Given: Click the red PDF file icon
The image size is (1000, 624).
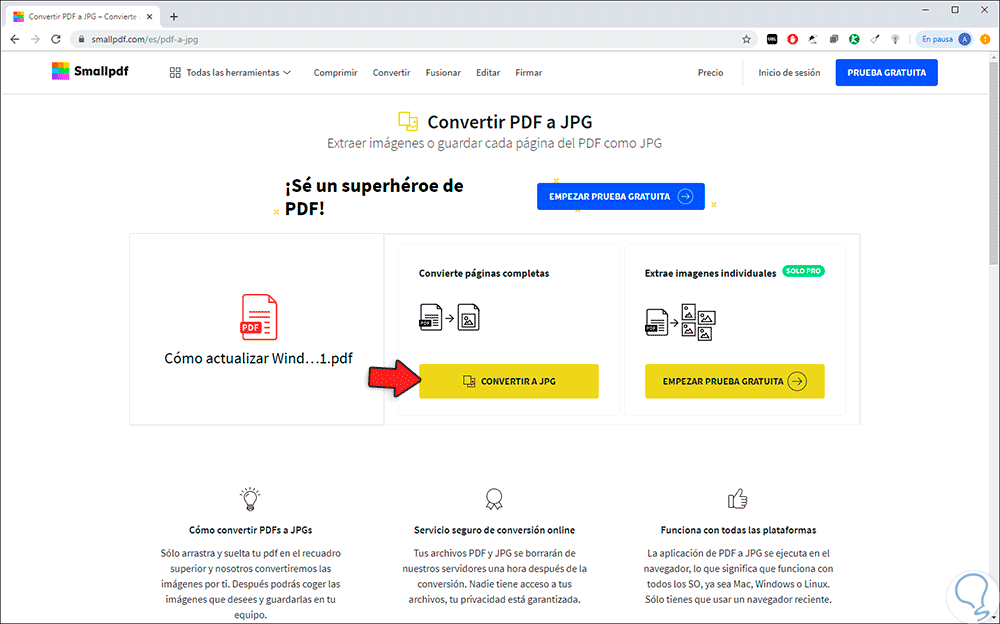Looking at the screenshot, I should click(259, 317).
